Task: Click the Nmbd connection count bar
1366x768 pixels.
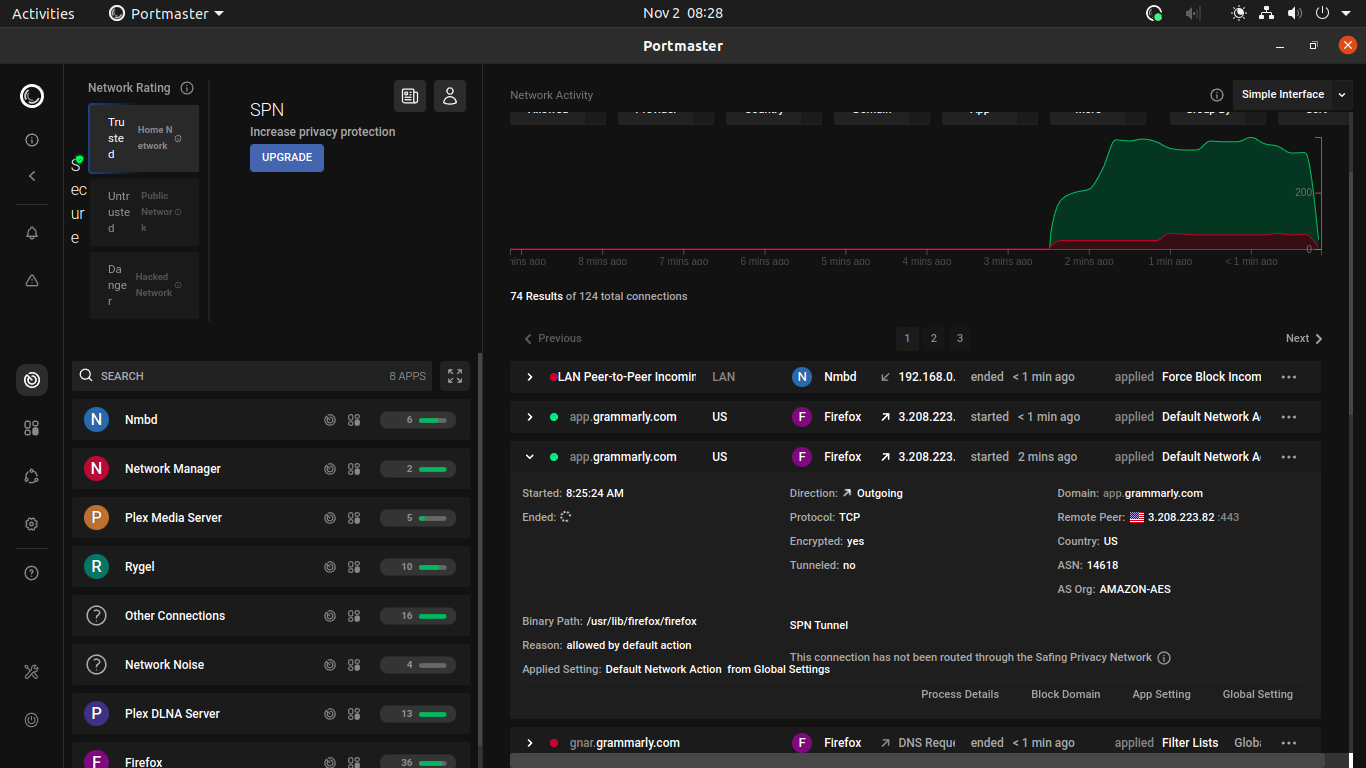Action: click(417, 419)
